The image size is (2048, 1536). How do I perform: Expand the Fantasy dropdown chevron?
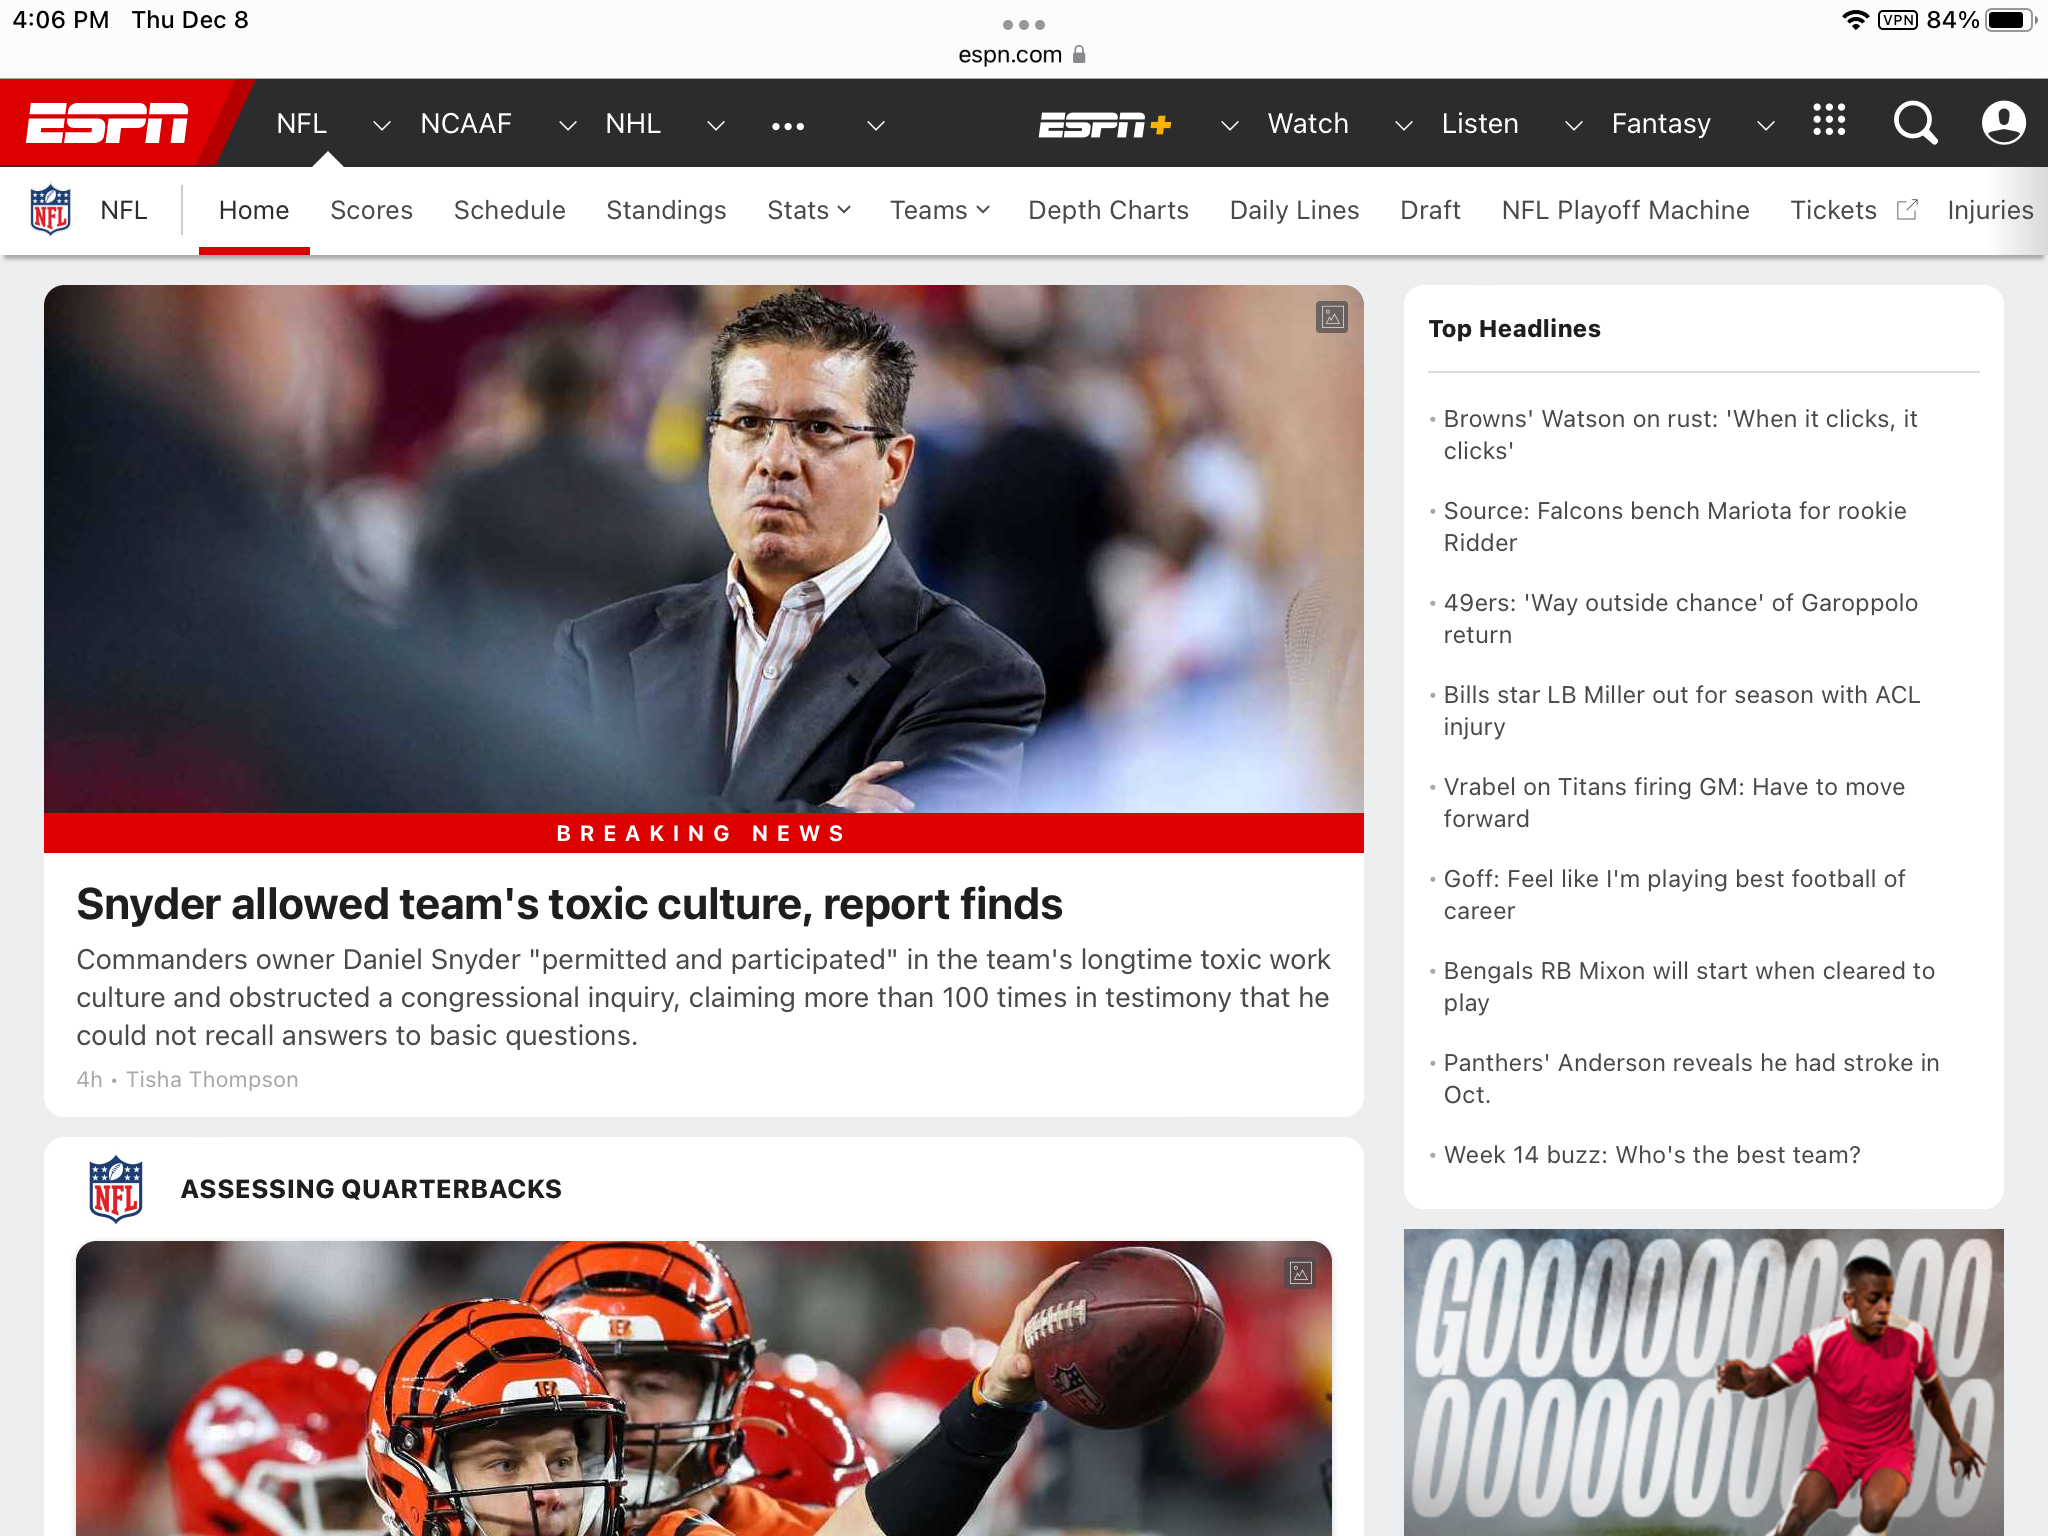point(1765,126)
